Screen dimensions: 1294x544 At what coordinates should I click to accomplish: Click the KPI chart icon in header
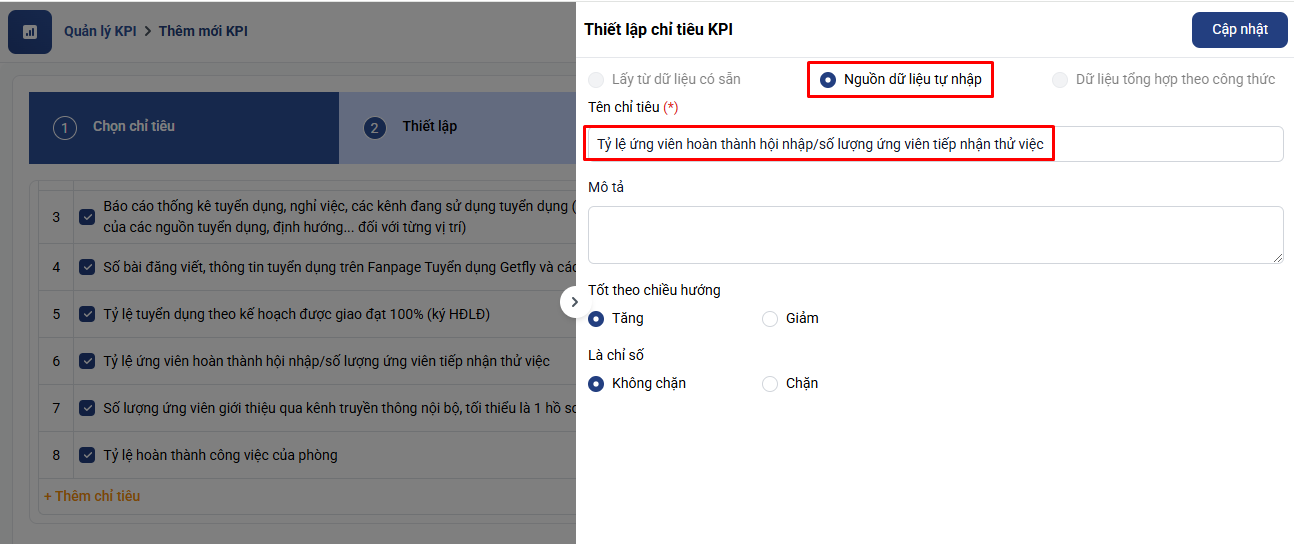point(30,32)
